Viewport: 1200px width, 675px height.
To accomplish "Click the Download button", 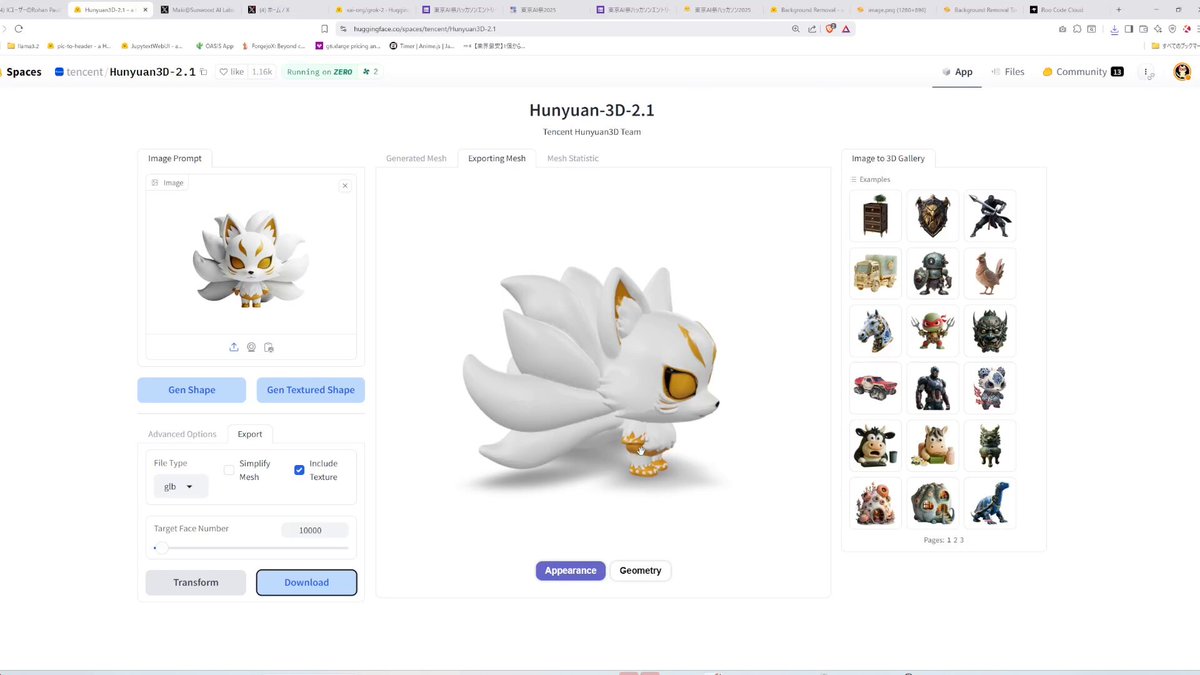I will coord(307,582).
